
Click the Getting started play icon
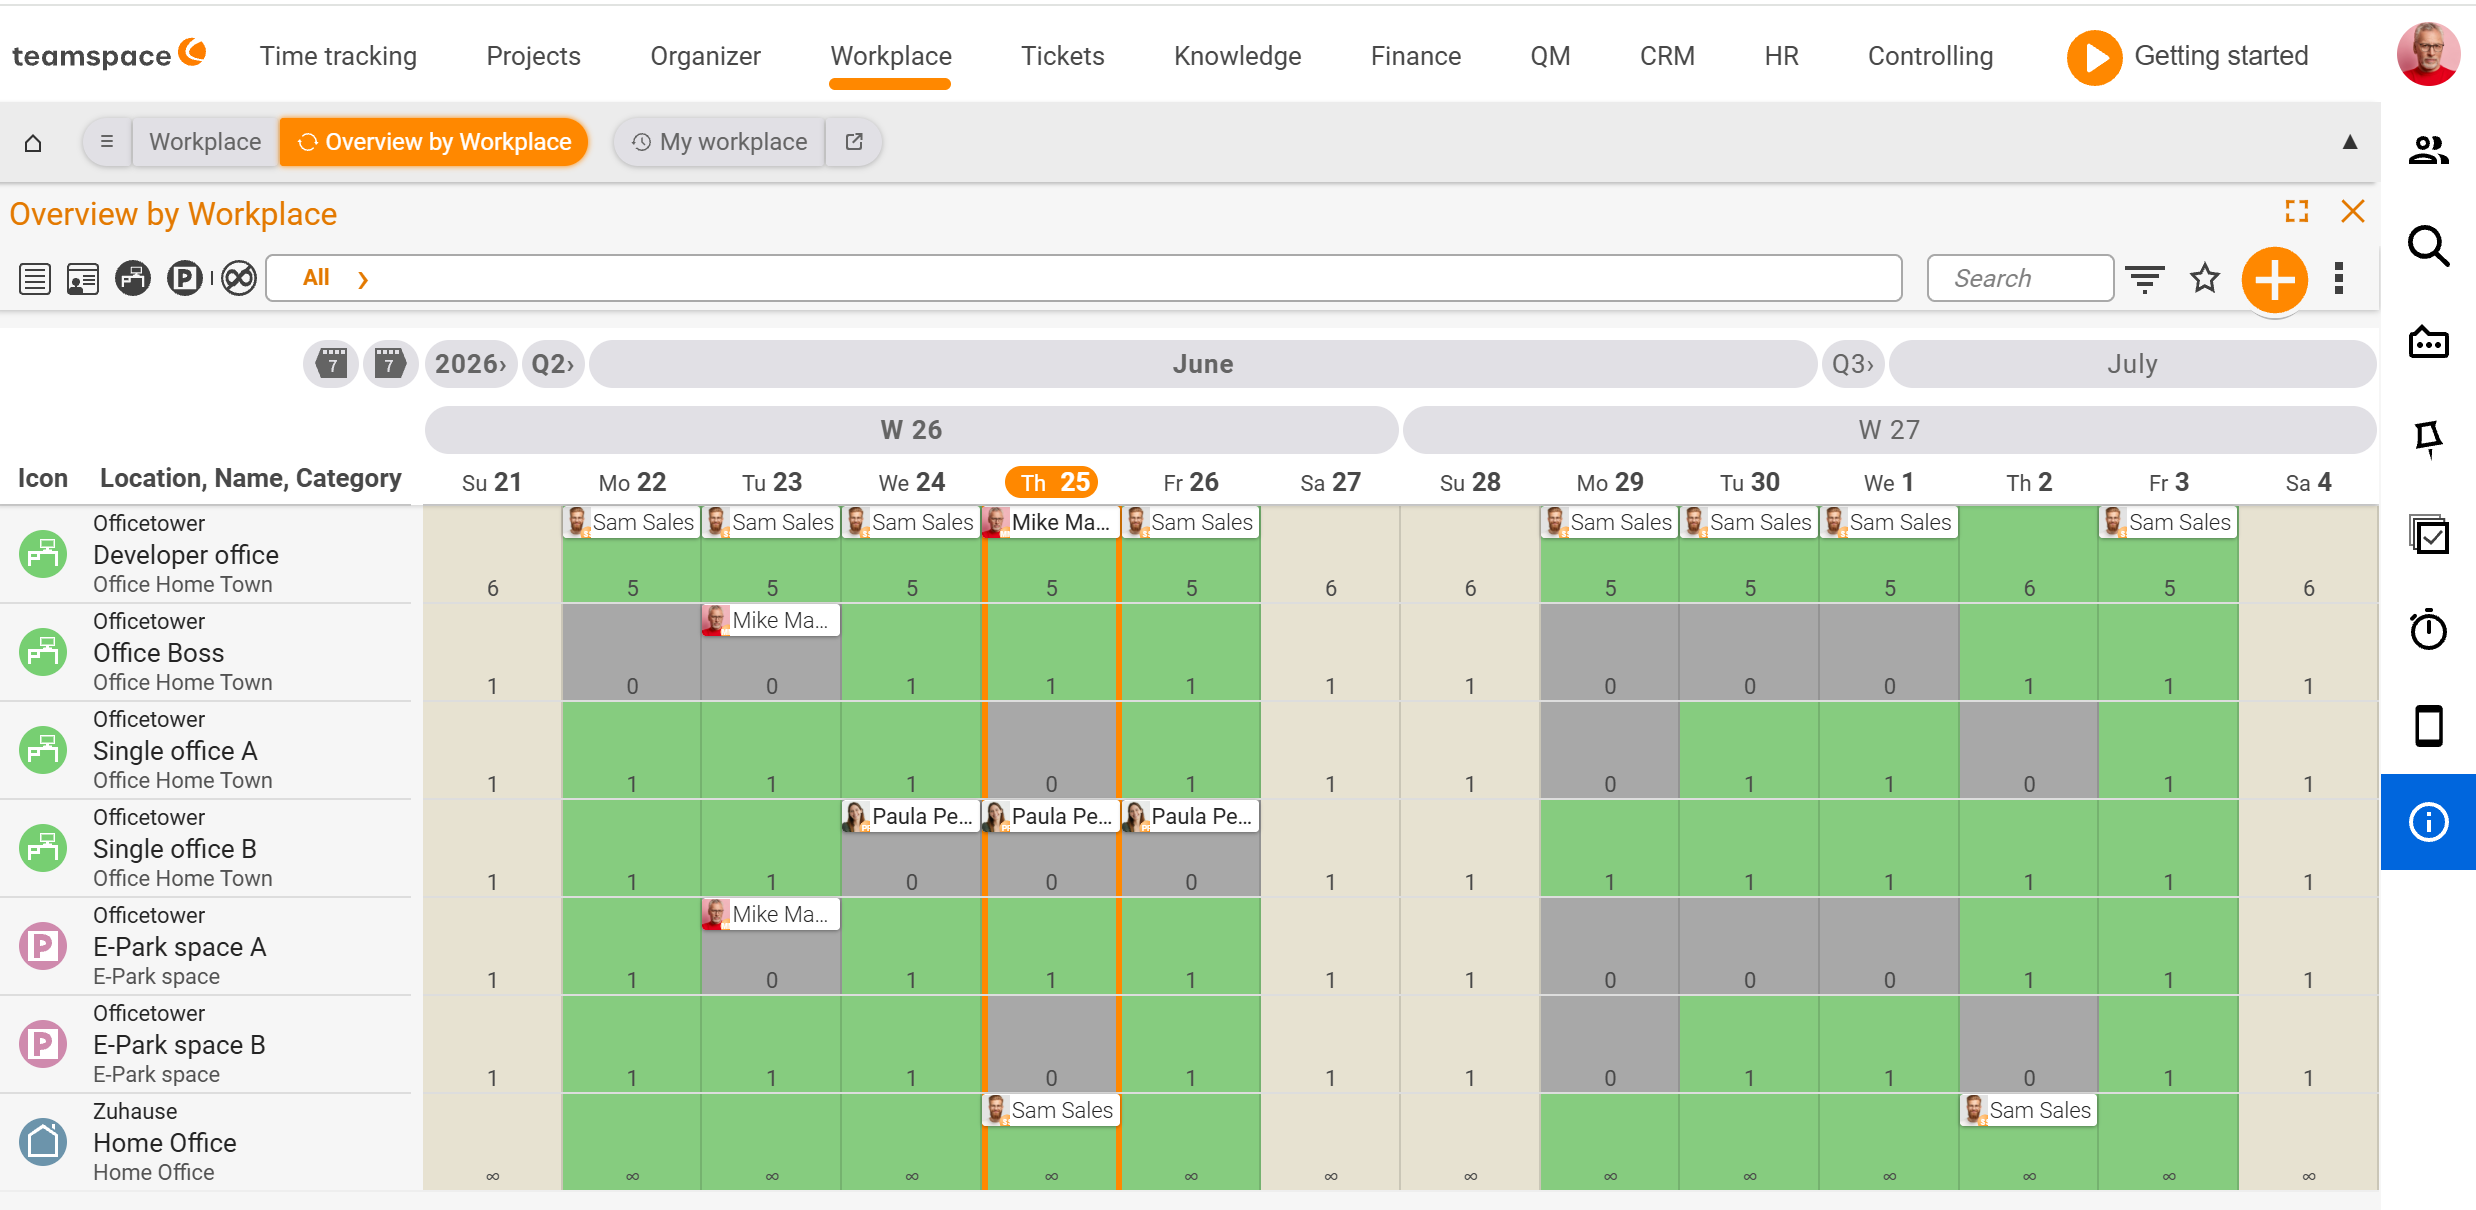coord(2093,57)
